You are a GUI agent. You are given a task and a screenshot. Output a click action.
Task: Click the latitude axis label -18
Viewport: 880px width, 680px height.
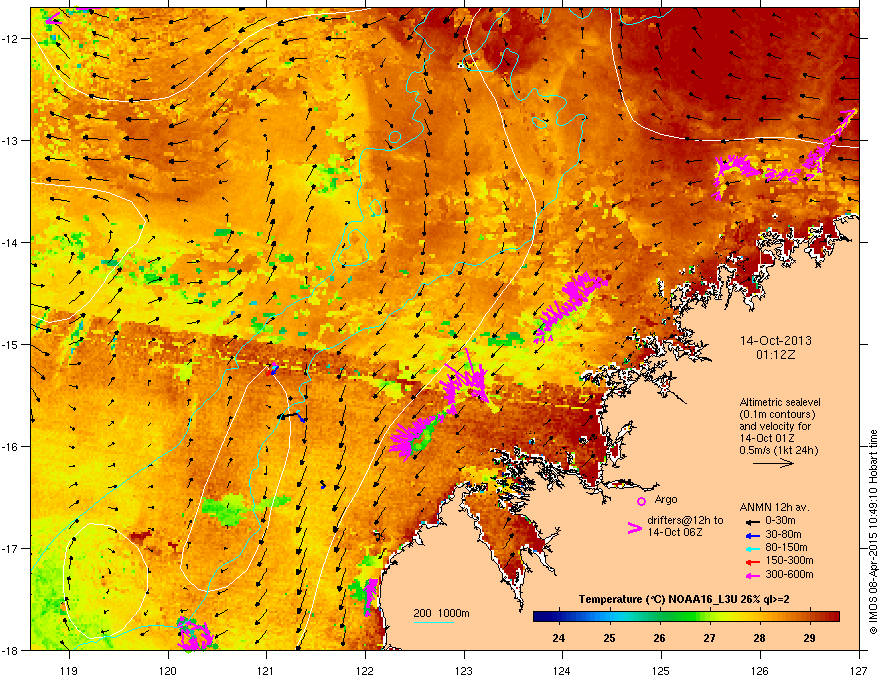click(x=11, y=650)
